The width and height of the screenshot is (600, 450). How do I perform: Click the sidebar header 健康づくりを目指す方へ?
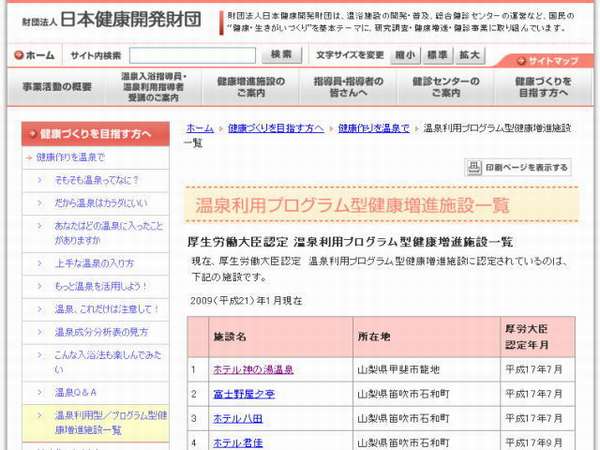tap(95, 134)
